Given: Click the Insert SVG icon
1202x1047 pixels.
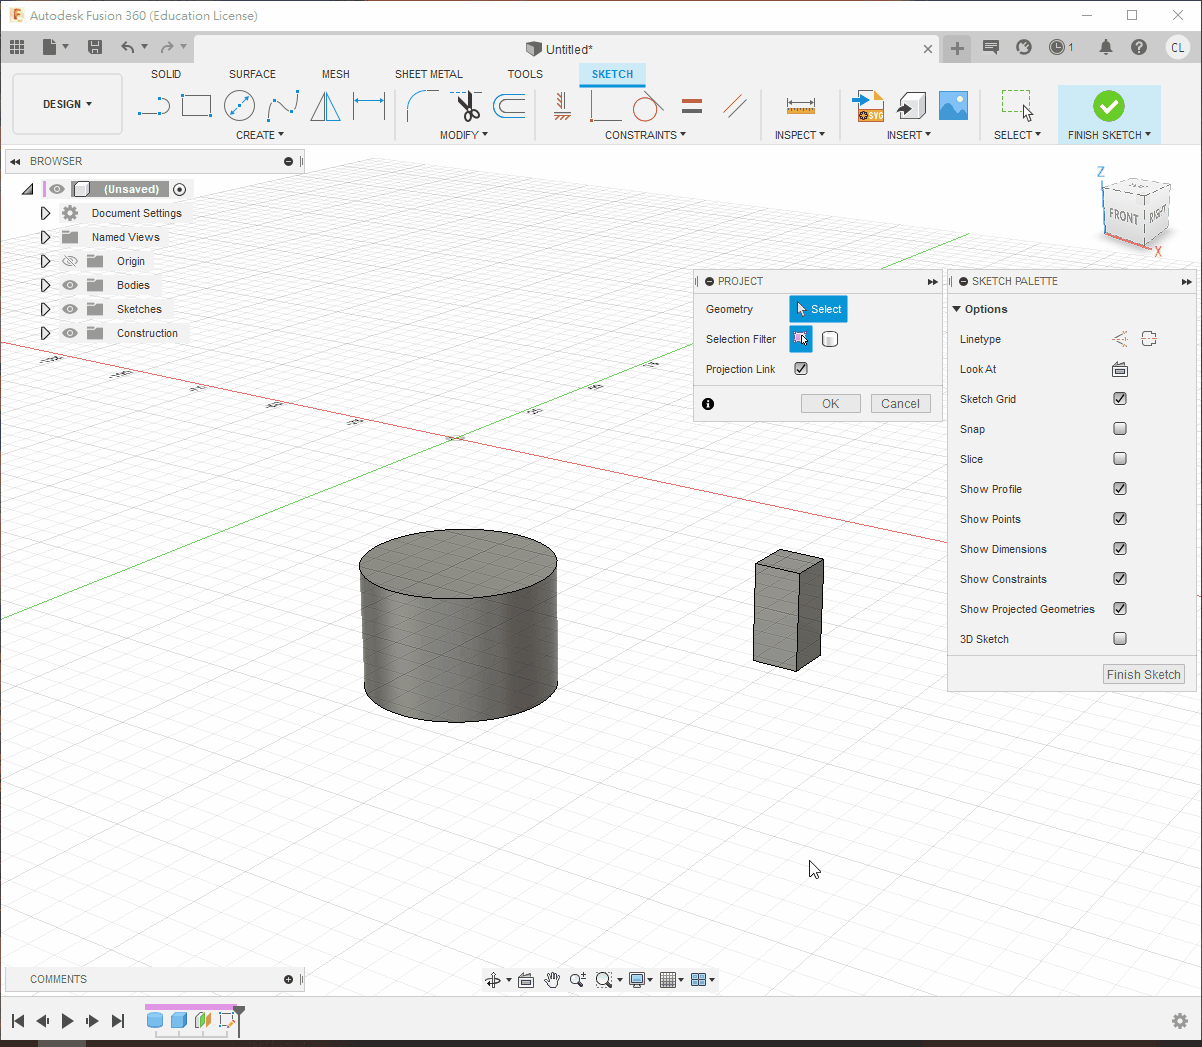Looking at the screenshot, I should point(867,106).
